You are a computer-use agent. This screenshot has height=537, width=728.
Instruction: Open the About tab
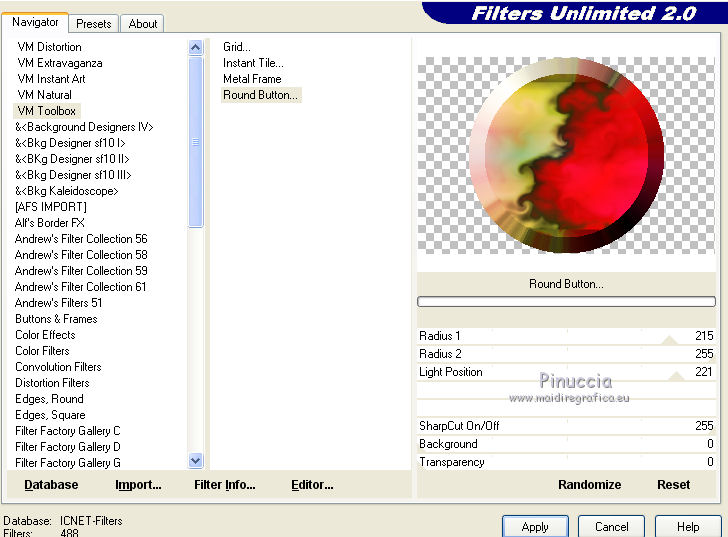coord(143,24)
